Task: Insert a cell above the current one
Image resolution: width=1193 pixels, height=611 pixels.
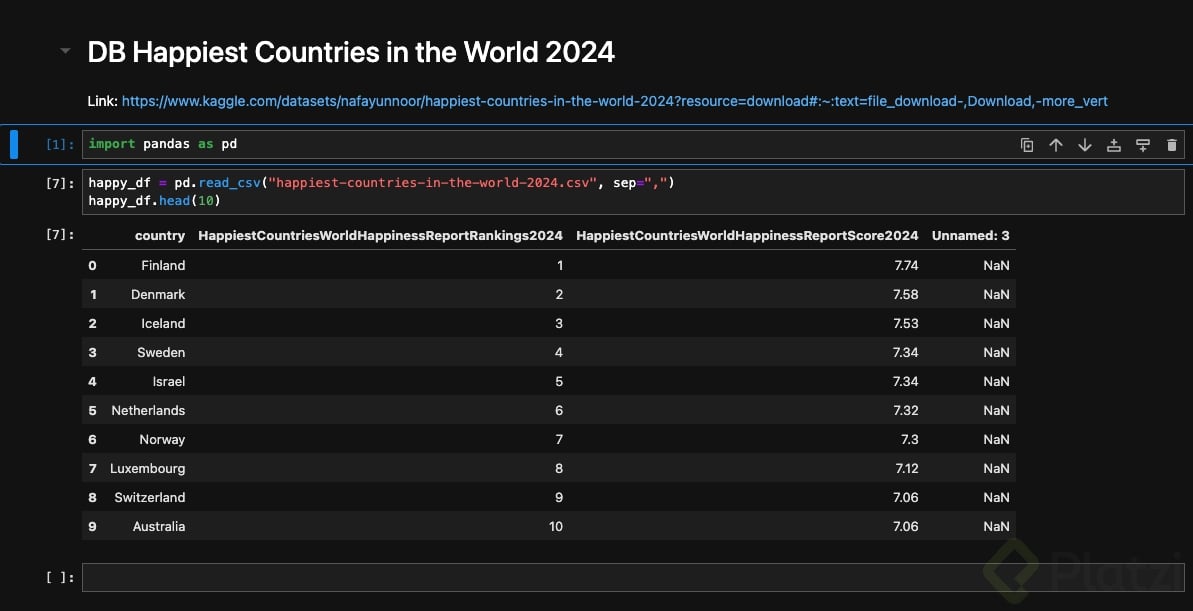Action: click(x=1113, y=145)
